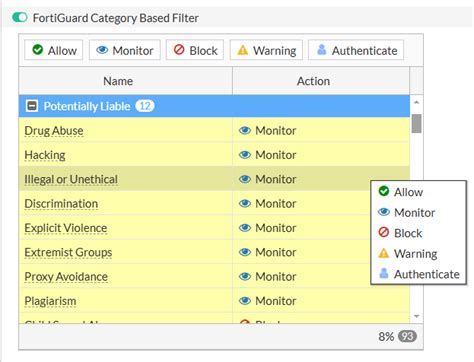Click the eye icon in Extremist Groups row

coord(245,252)
